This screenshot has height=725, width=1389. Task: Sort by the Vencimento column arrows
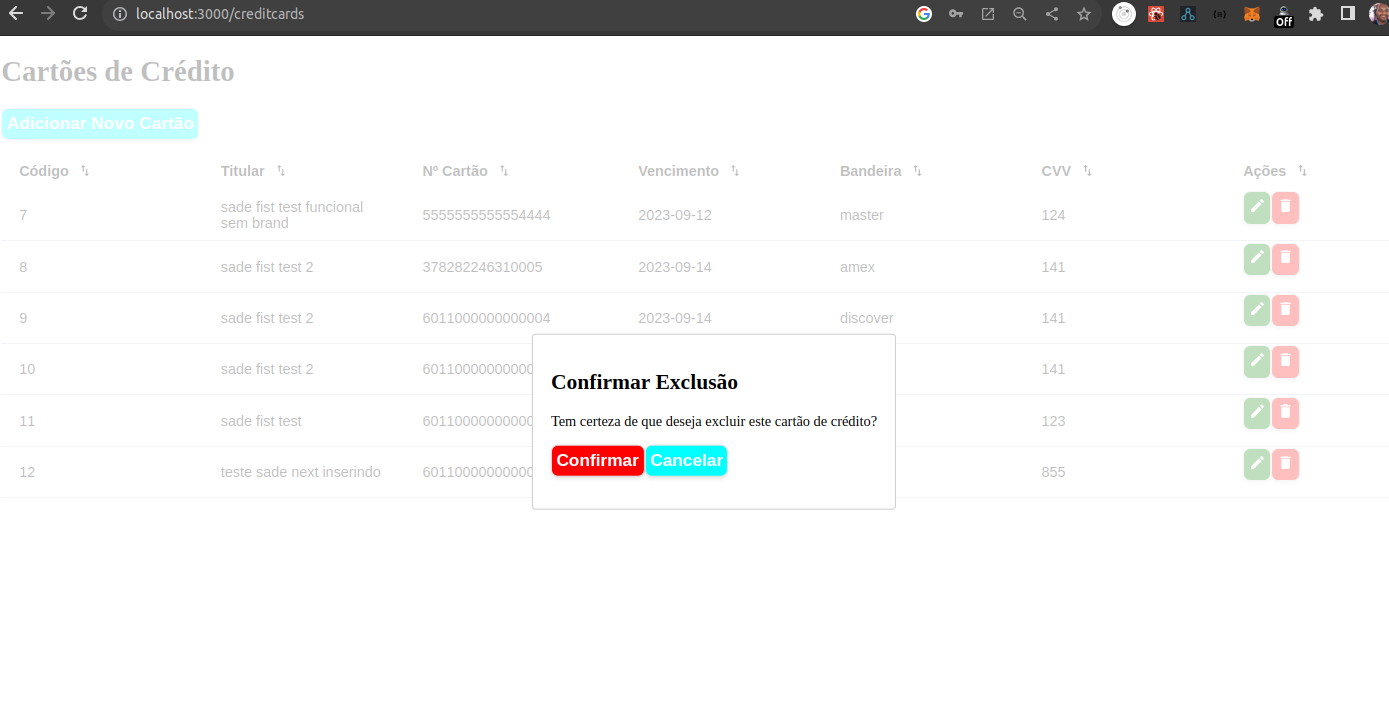[735, 171]
